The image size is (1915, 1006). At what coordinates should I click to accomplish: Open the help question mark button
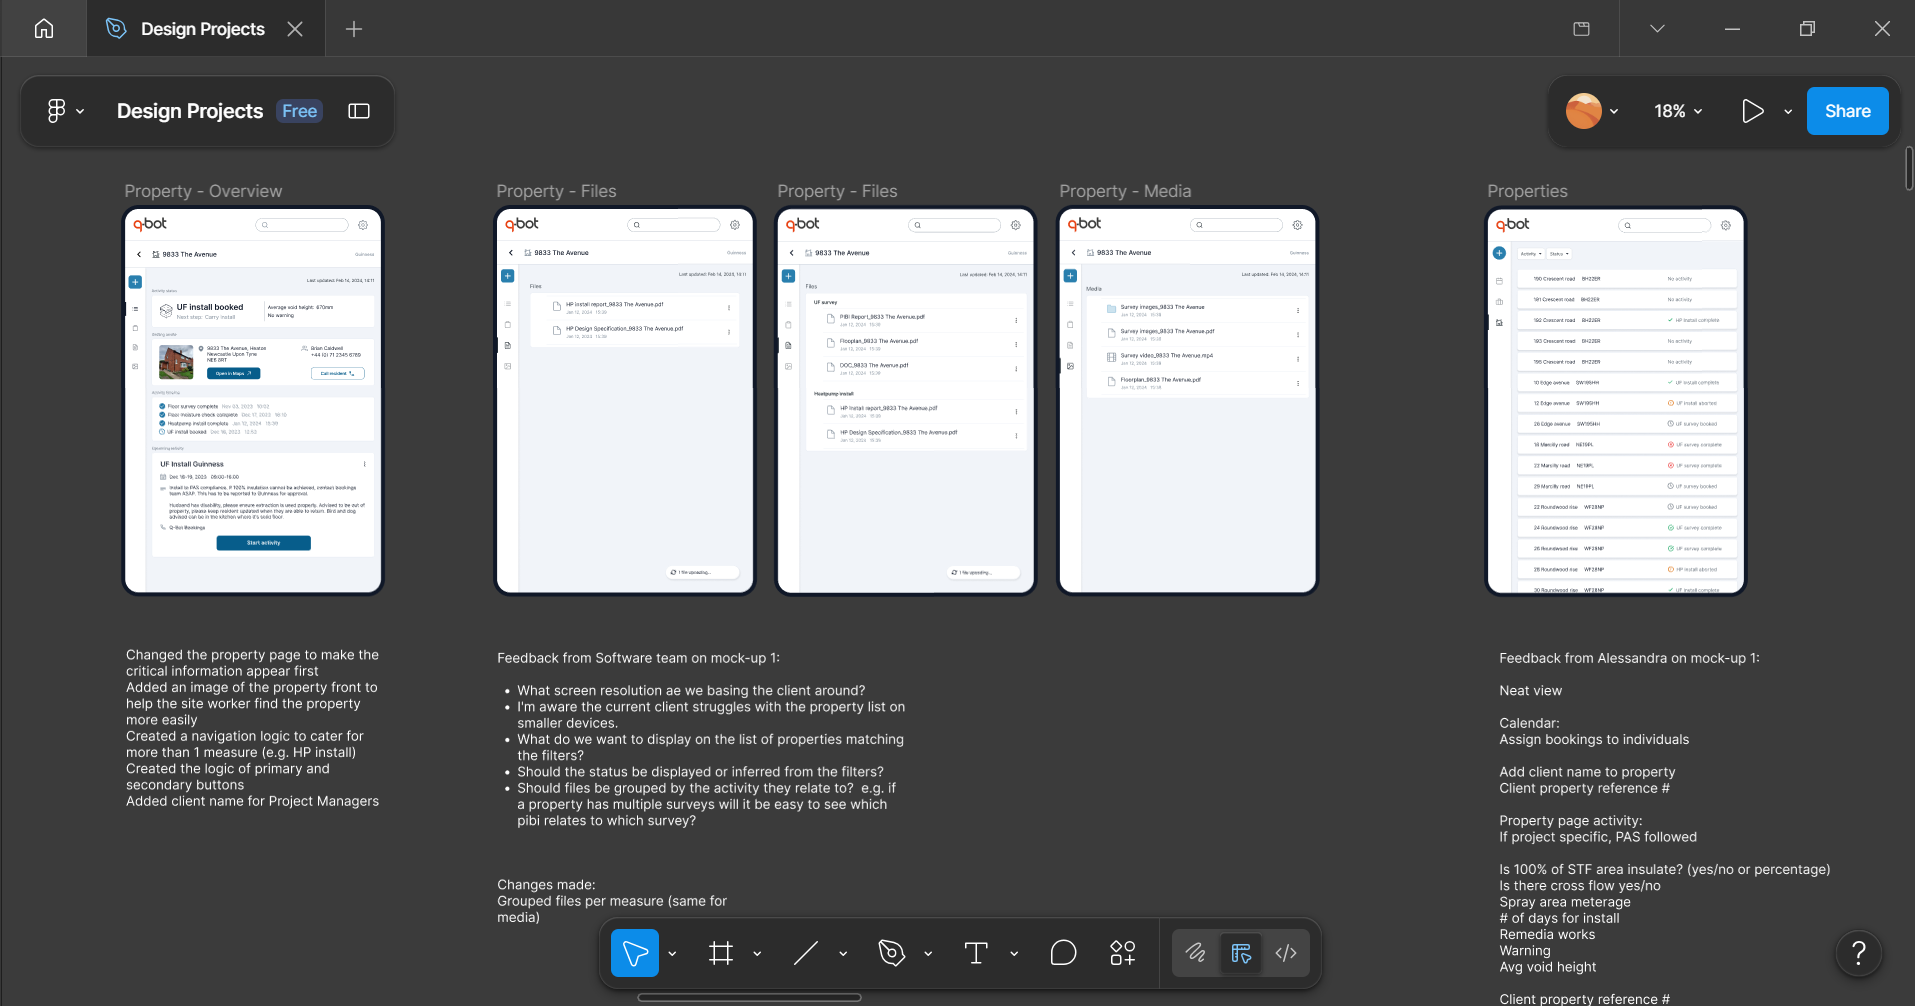click(x=1859, y=953)
